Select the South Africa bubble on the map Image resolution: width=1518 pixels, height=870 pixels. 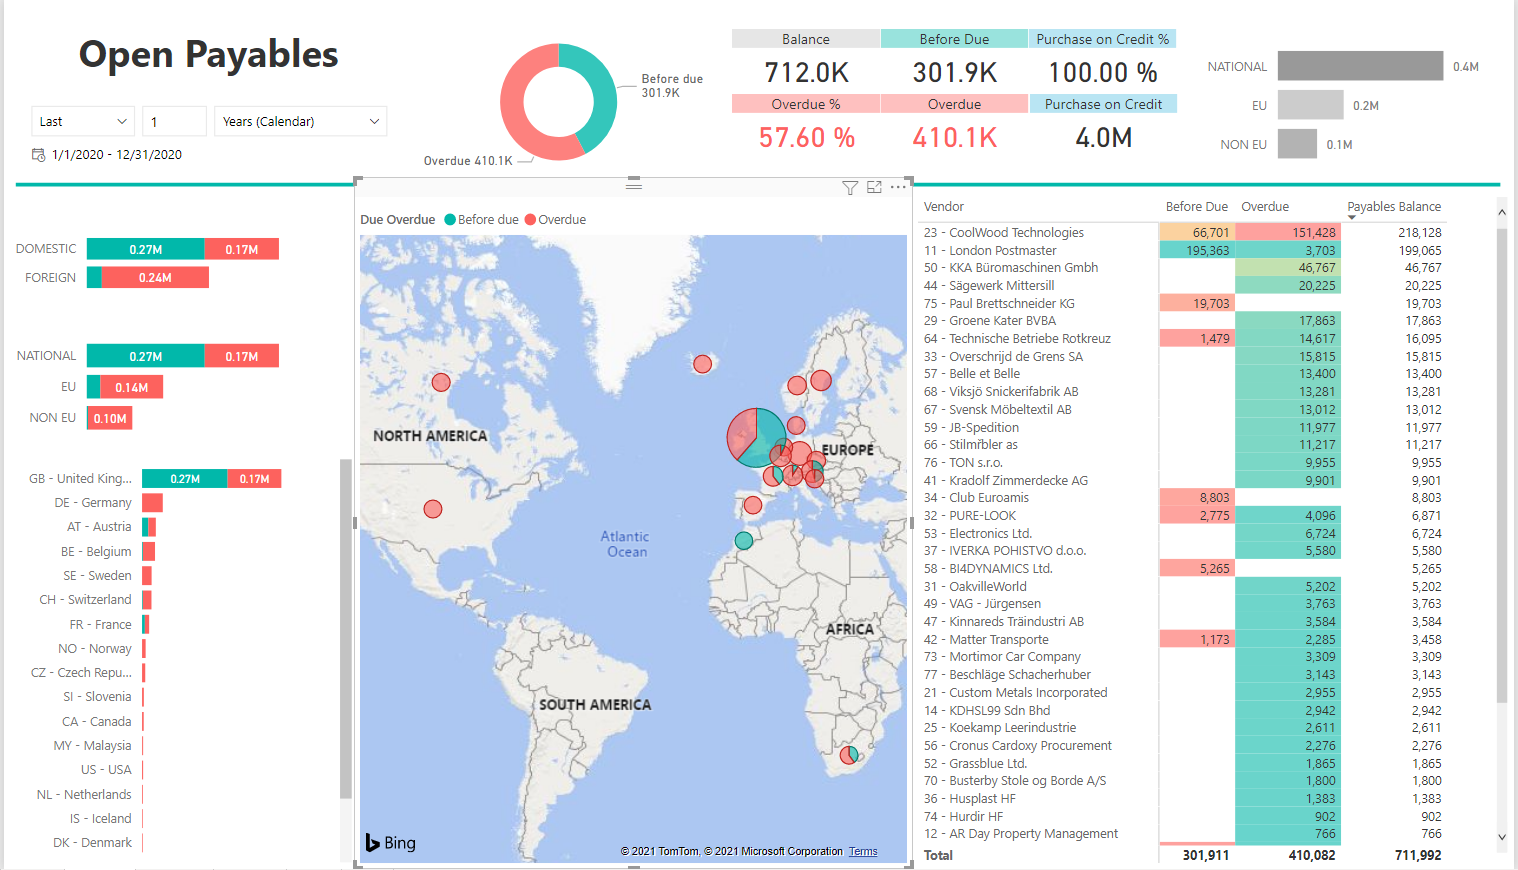coord(849,755)
